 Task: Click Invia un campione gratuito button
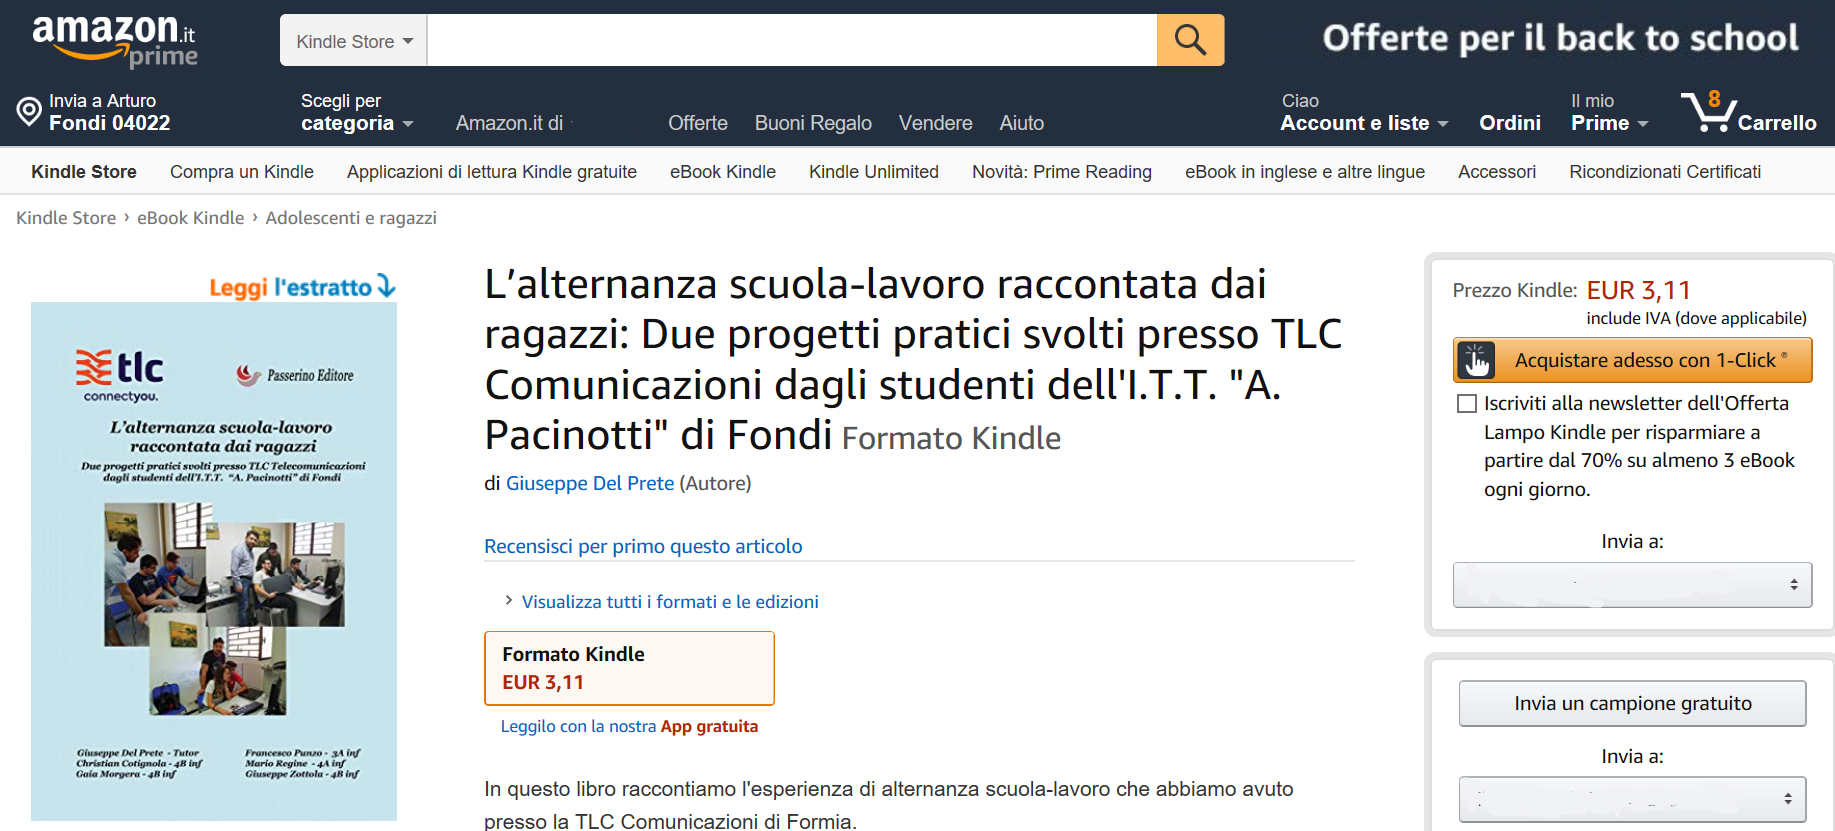click(1632, 704)
